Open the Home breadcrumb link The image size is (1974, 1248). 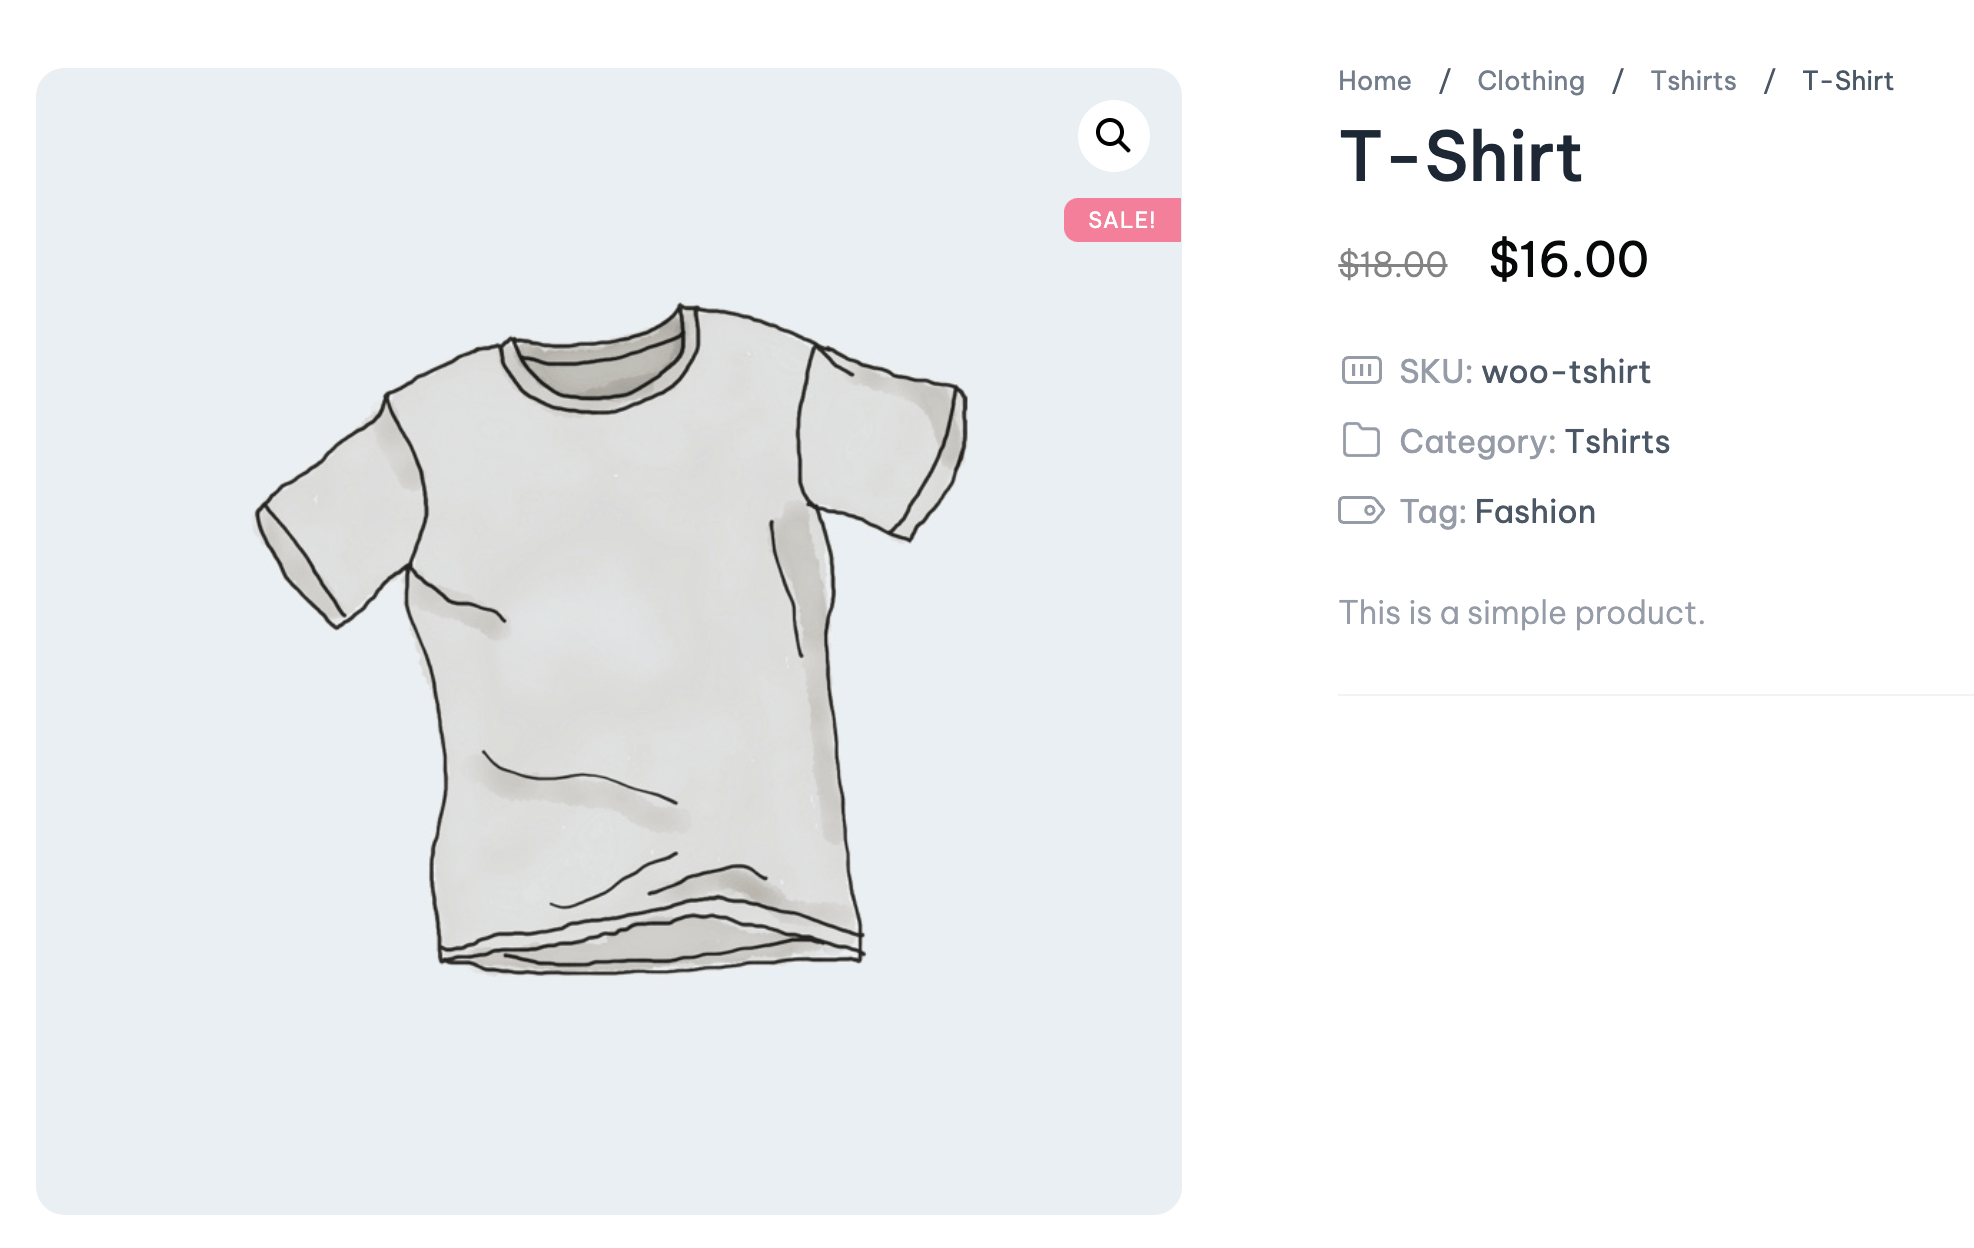pos(1375,81)
